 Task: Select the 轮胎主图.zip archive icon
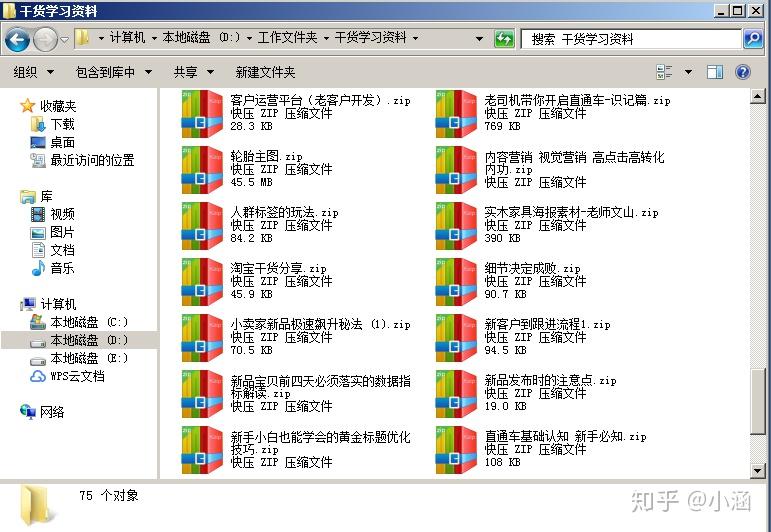pos(202,169)
